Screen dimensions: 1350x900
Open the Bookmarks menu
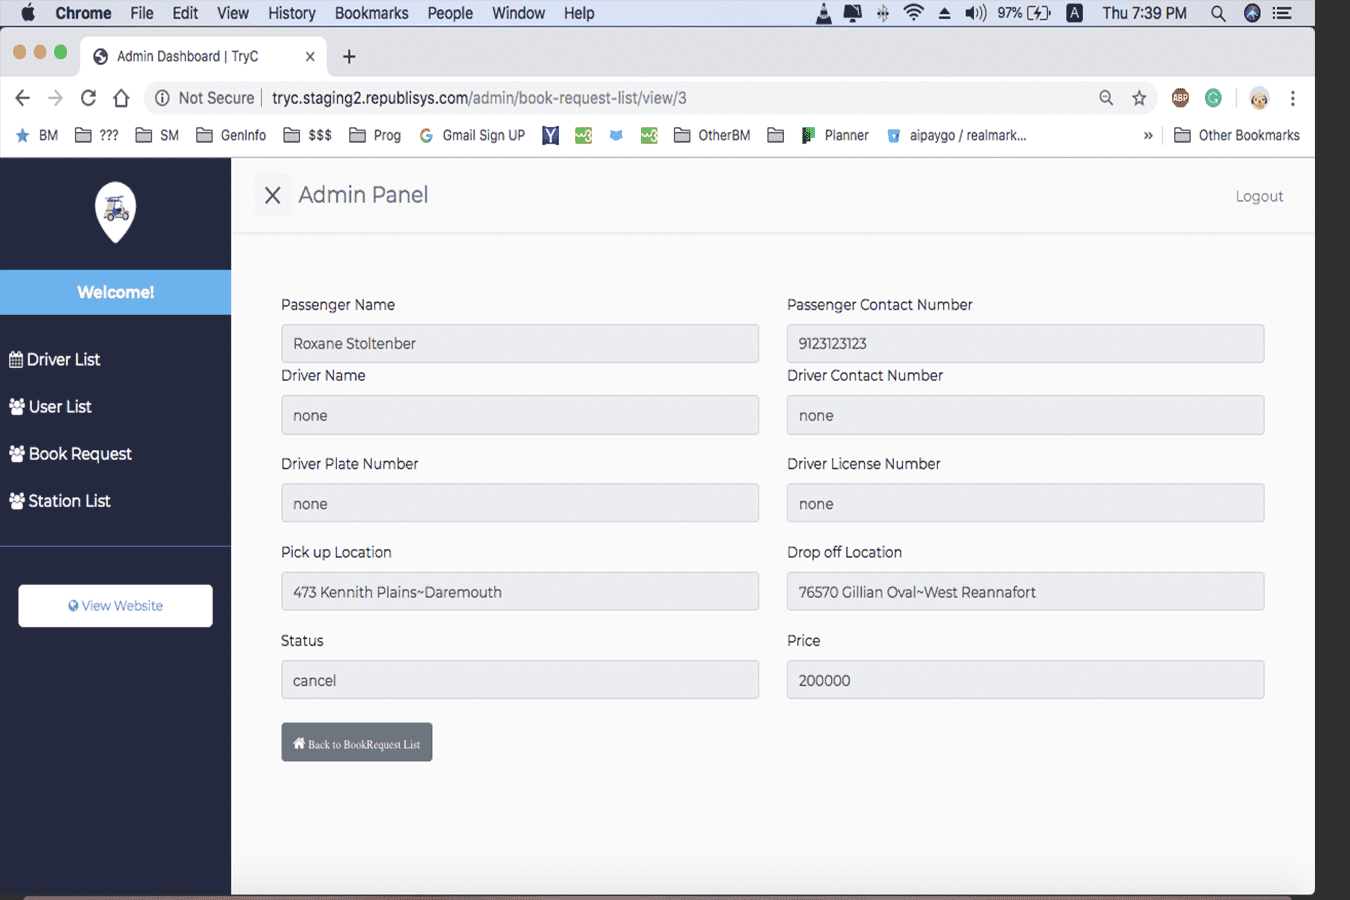point(371,13)
